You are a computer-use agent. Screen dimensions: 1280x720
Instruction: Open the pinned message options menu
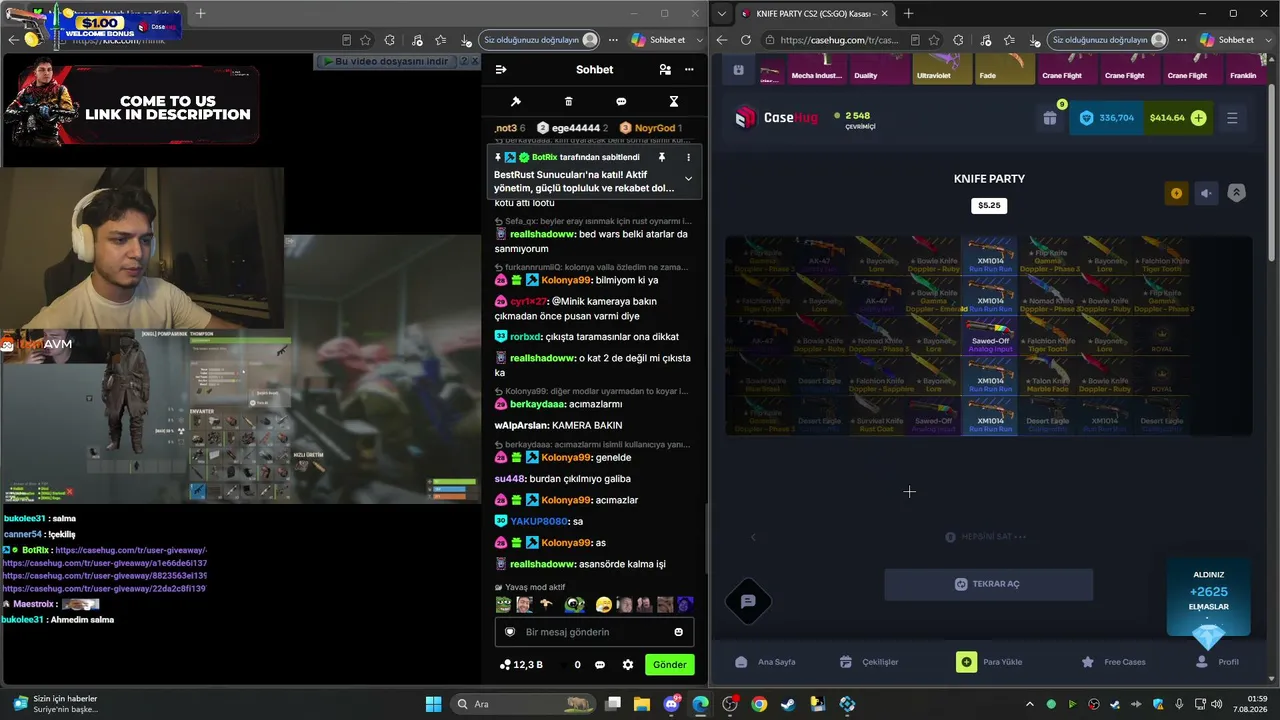click(688, 158)
